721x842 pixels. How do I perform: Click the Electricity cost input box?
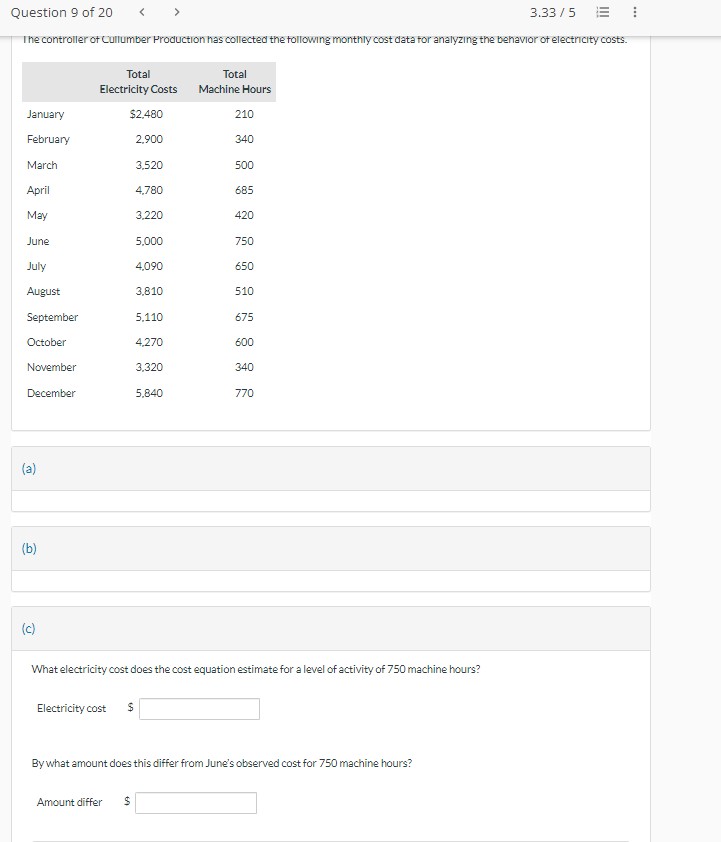199,708
